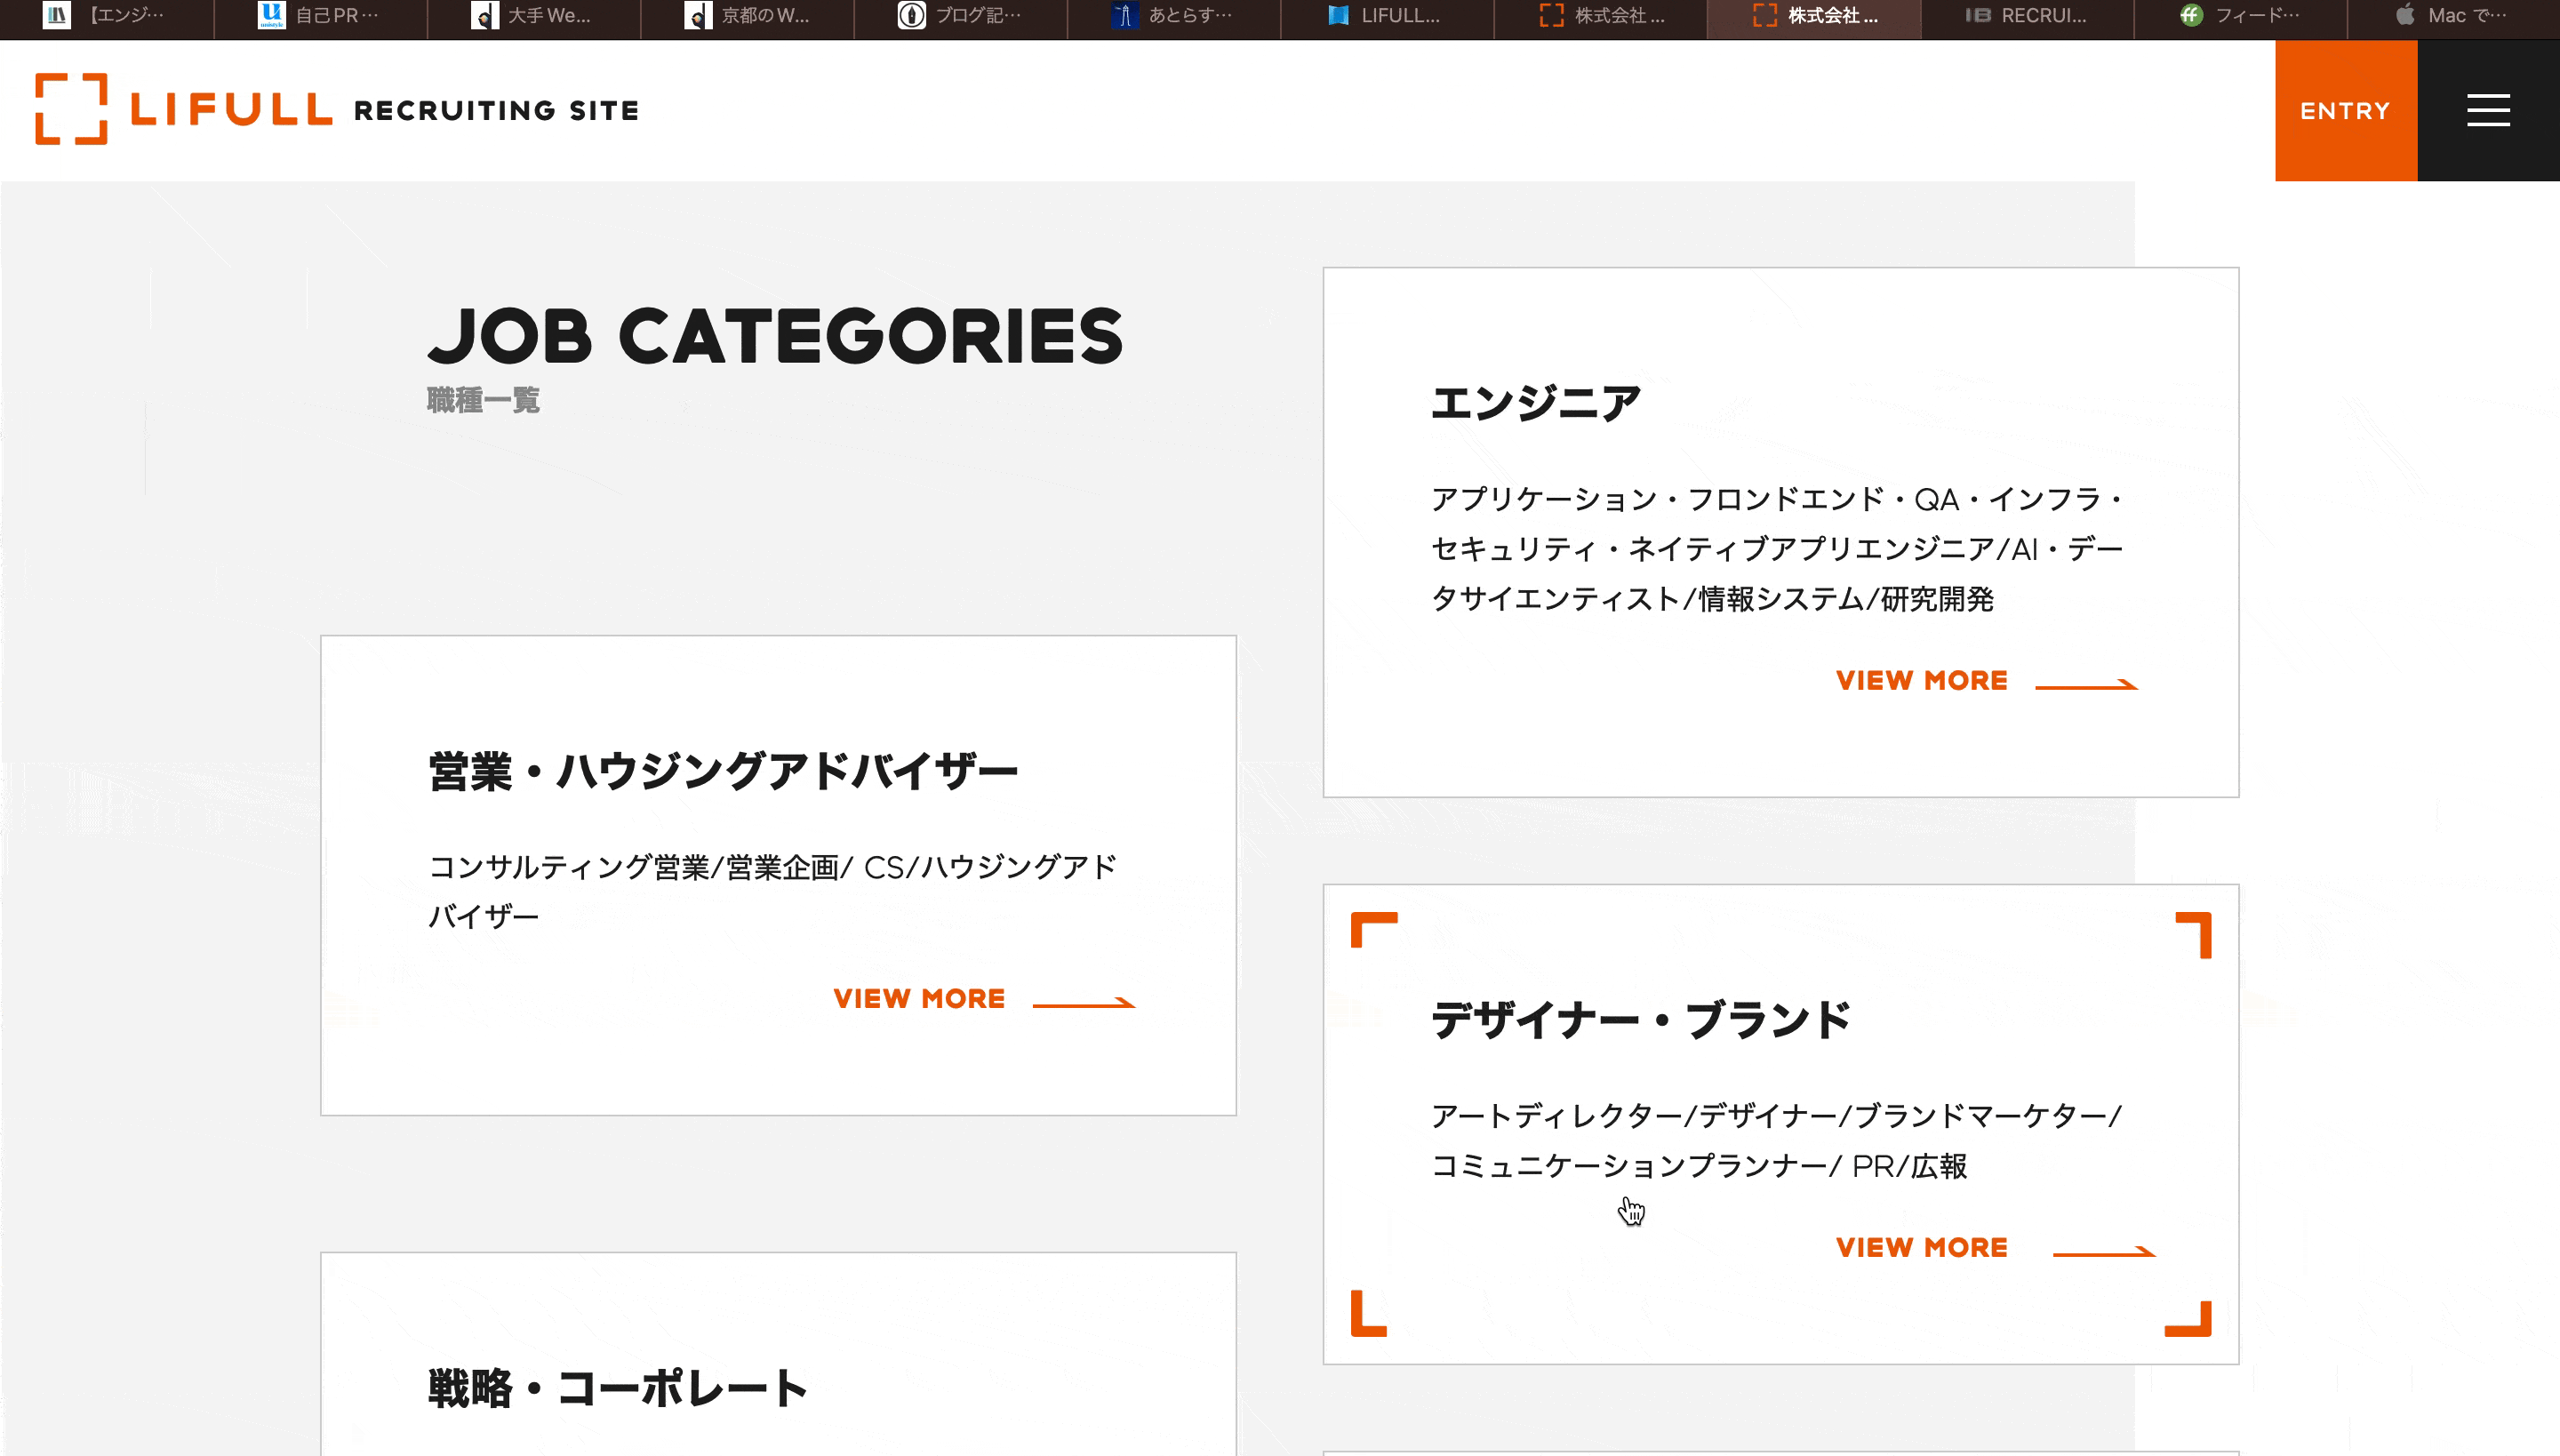Open VIEW MORE for デザイナー・ブランド
This screenshot has height=1456, width=2560.
[x=1921, y=1248]
